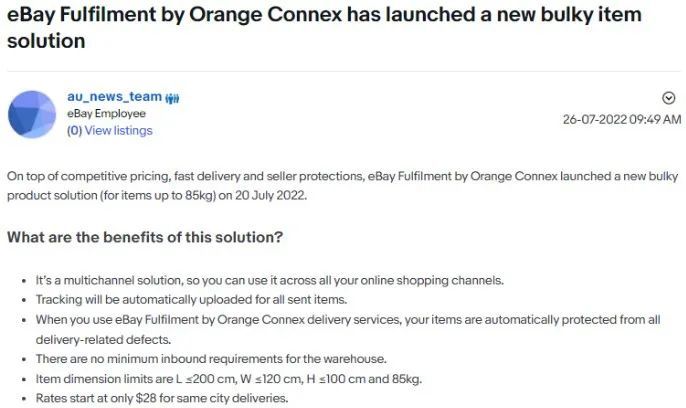
Task: Click the multichannel solution bullet point
Action: pos(270,280)
